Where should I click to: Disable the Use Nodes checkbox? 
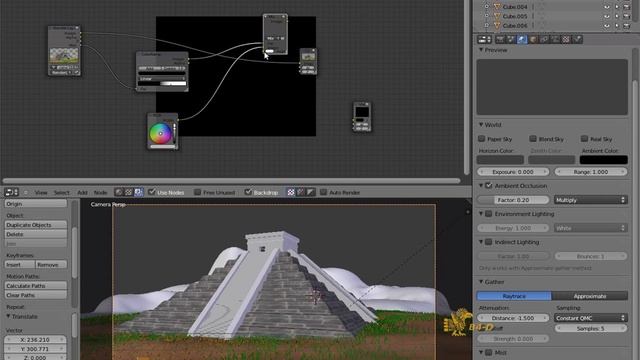[x=152, y=191]
